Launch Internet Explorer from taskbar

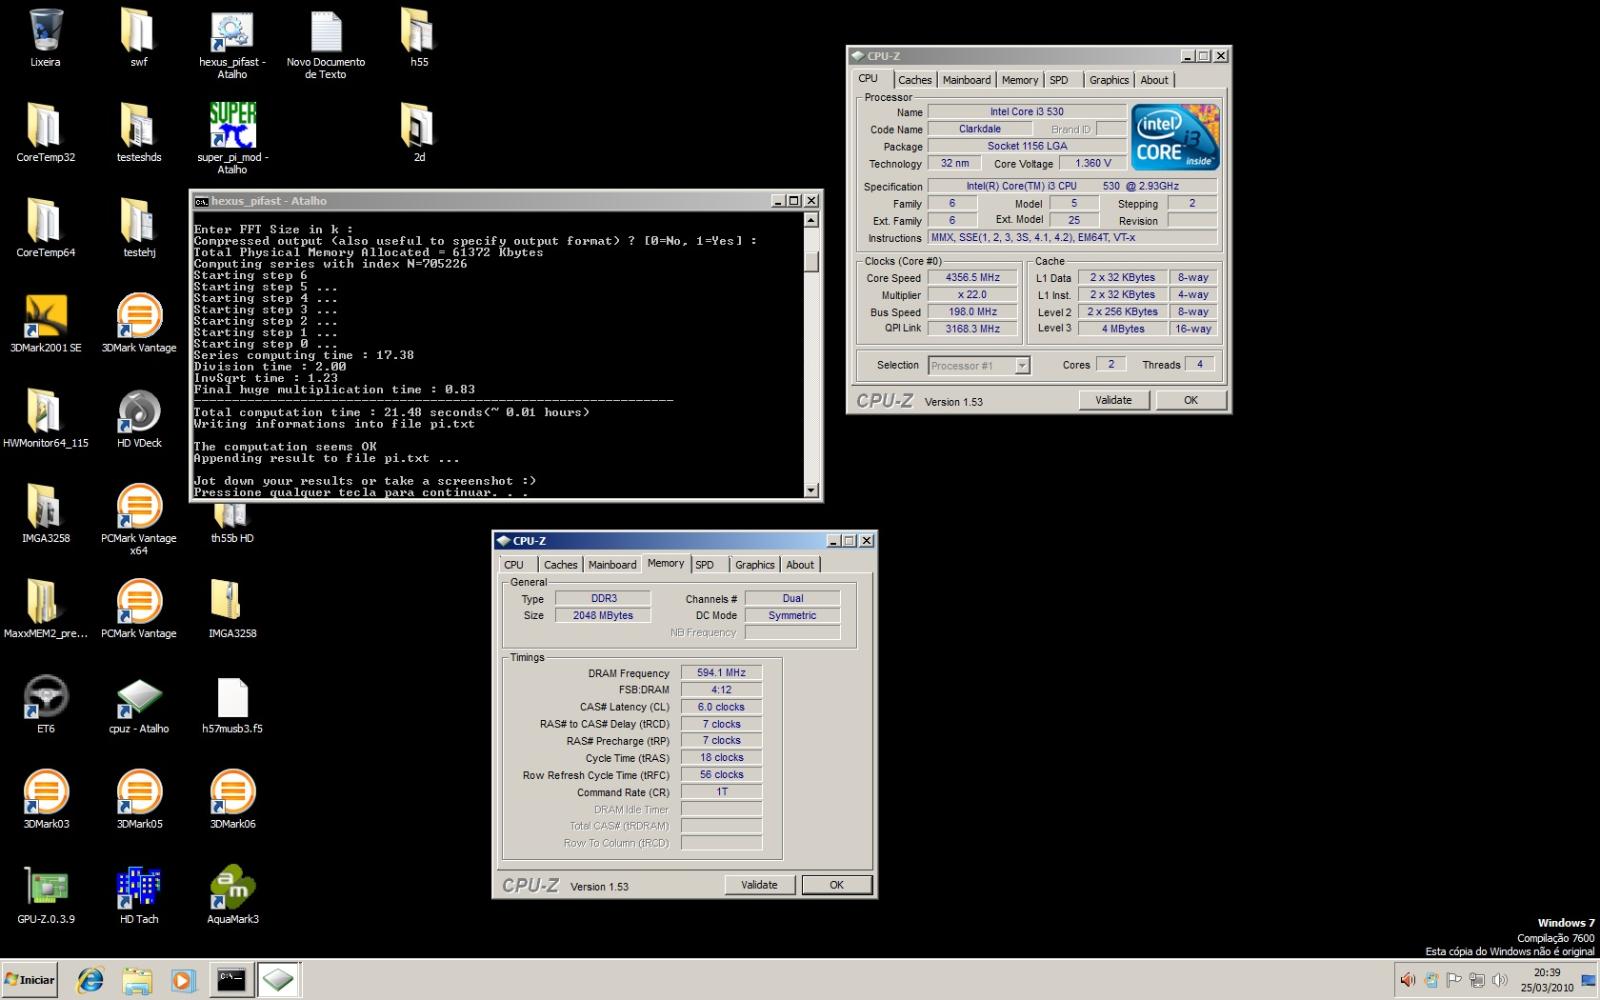90,980
